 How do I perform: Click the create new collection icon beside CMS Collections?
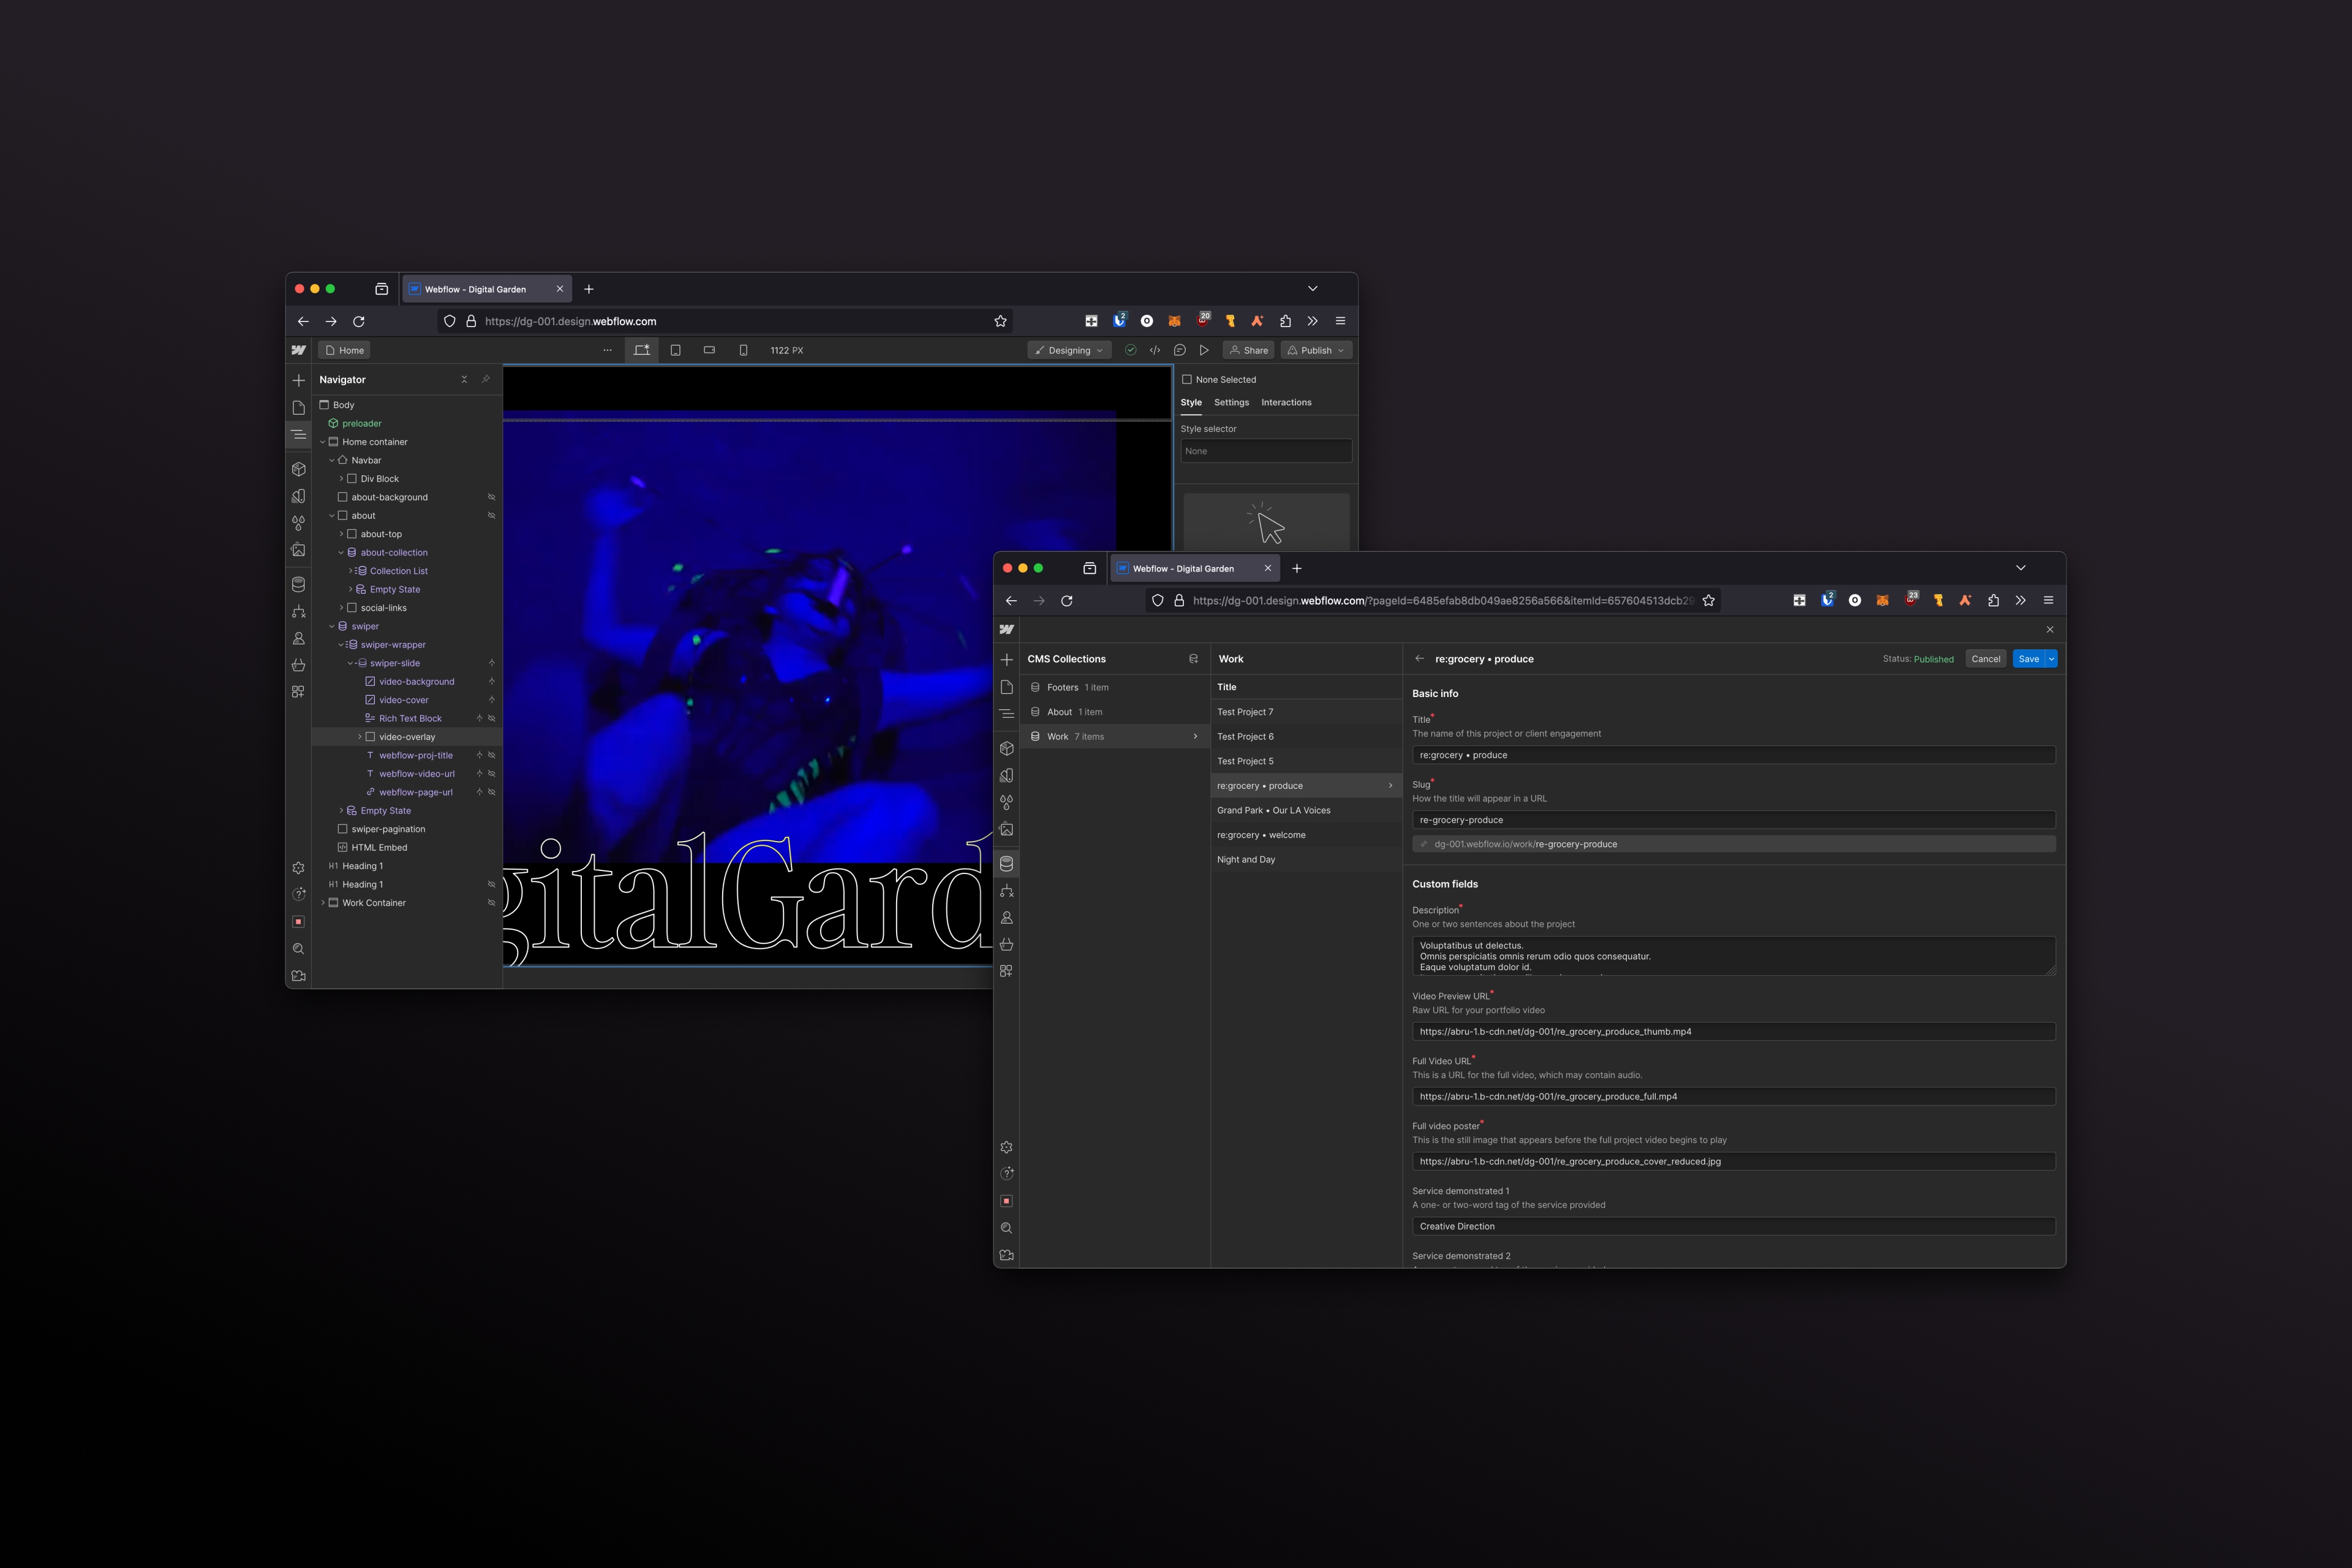click(x=1193, y=659)
